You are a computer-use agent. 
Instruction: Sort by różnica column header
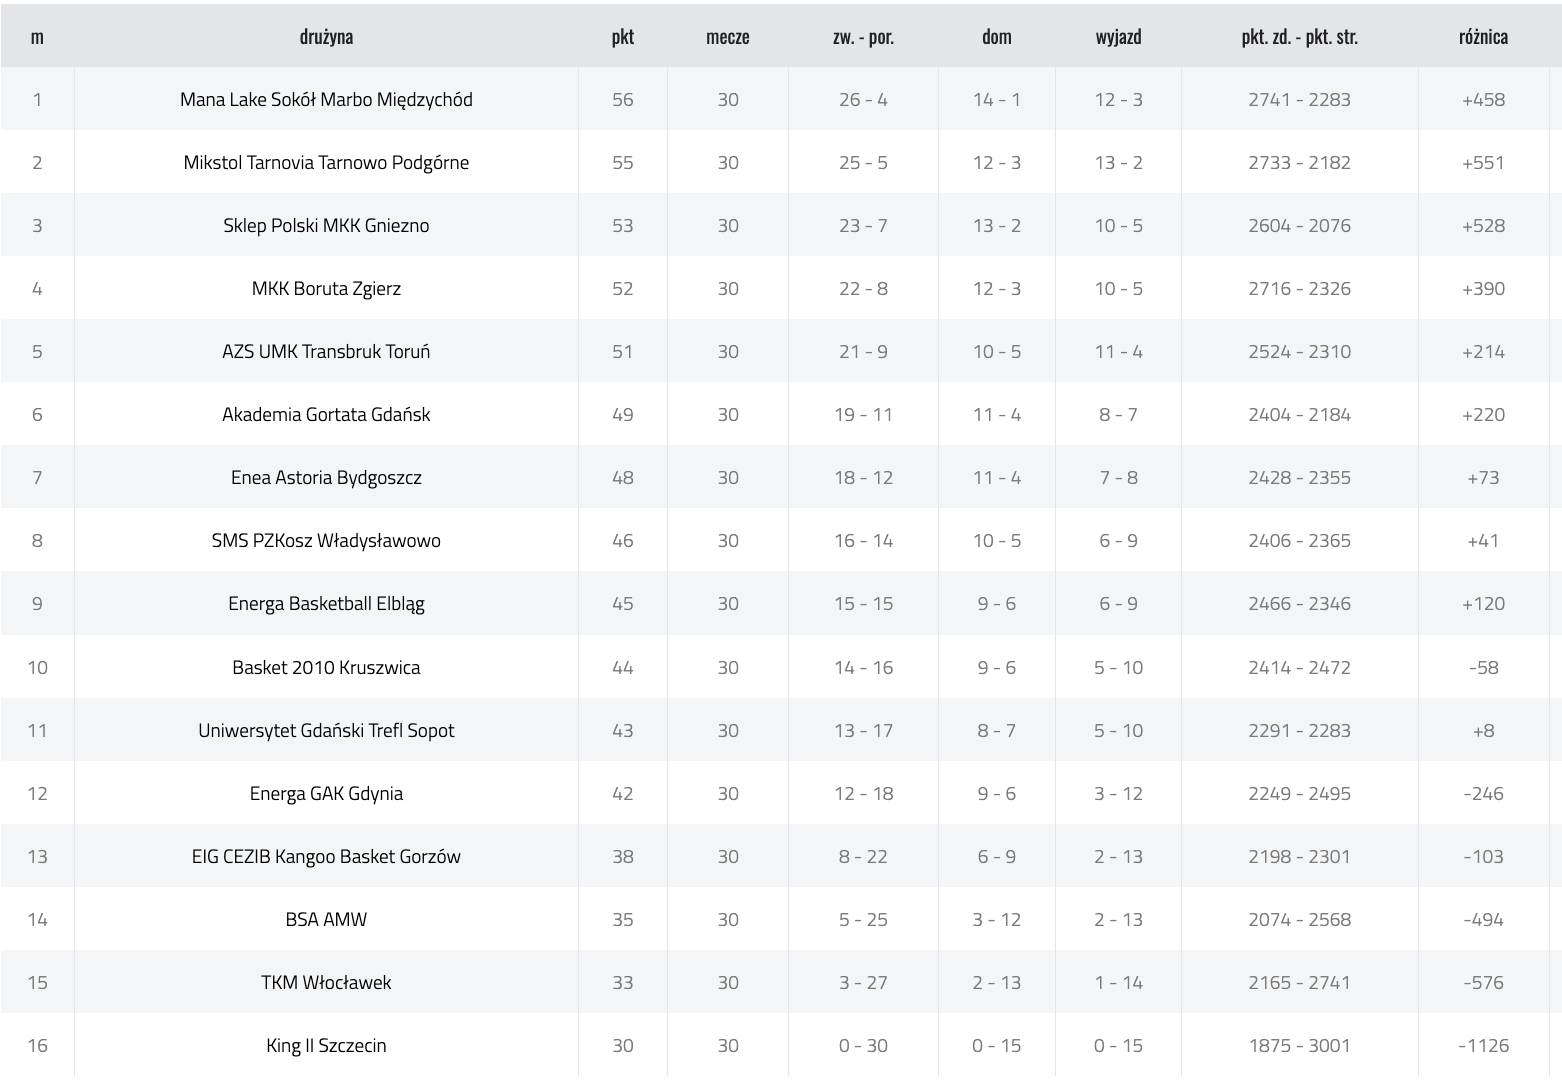coord(1483,37)
